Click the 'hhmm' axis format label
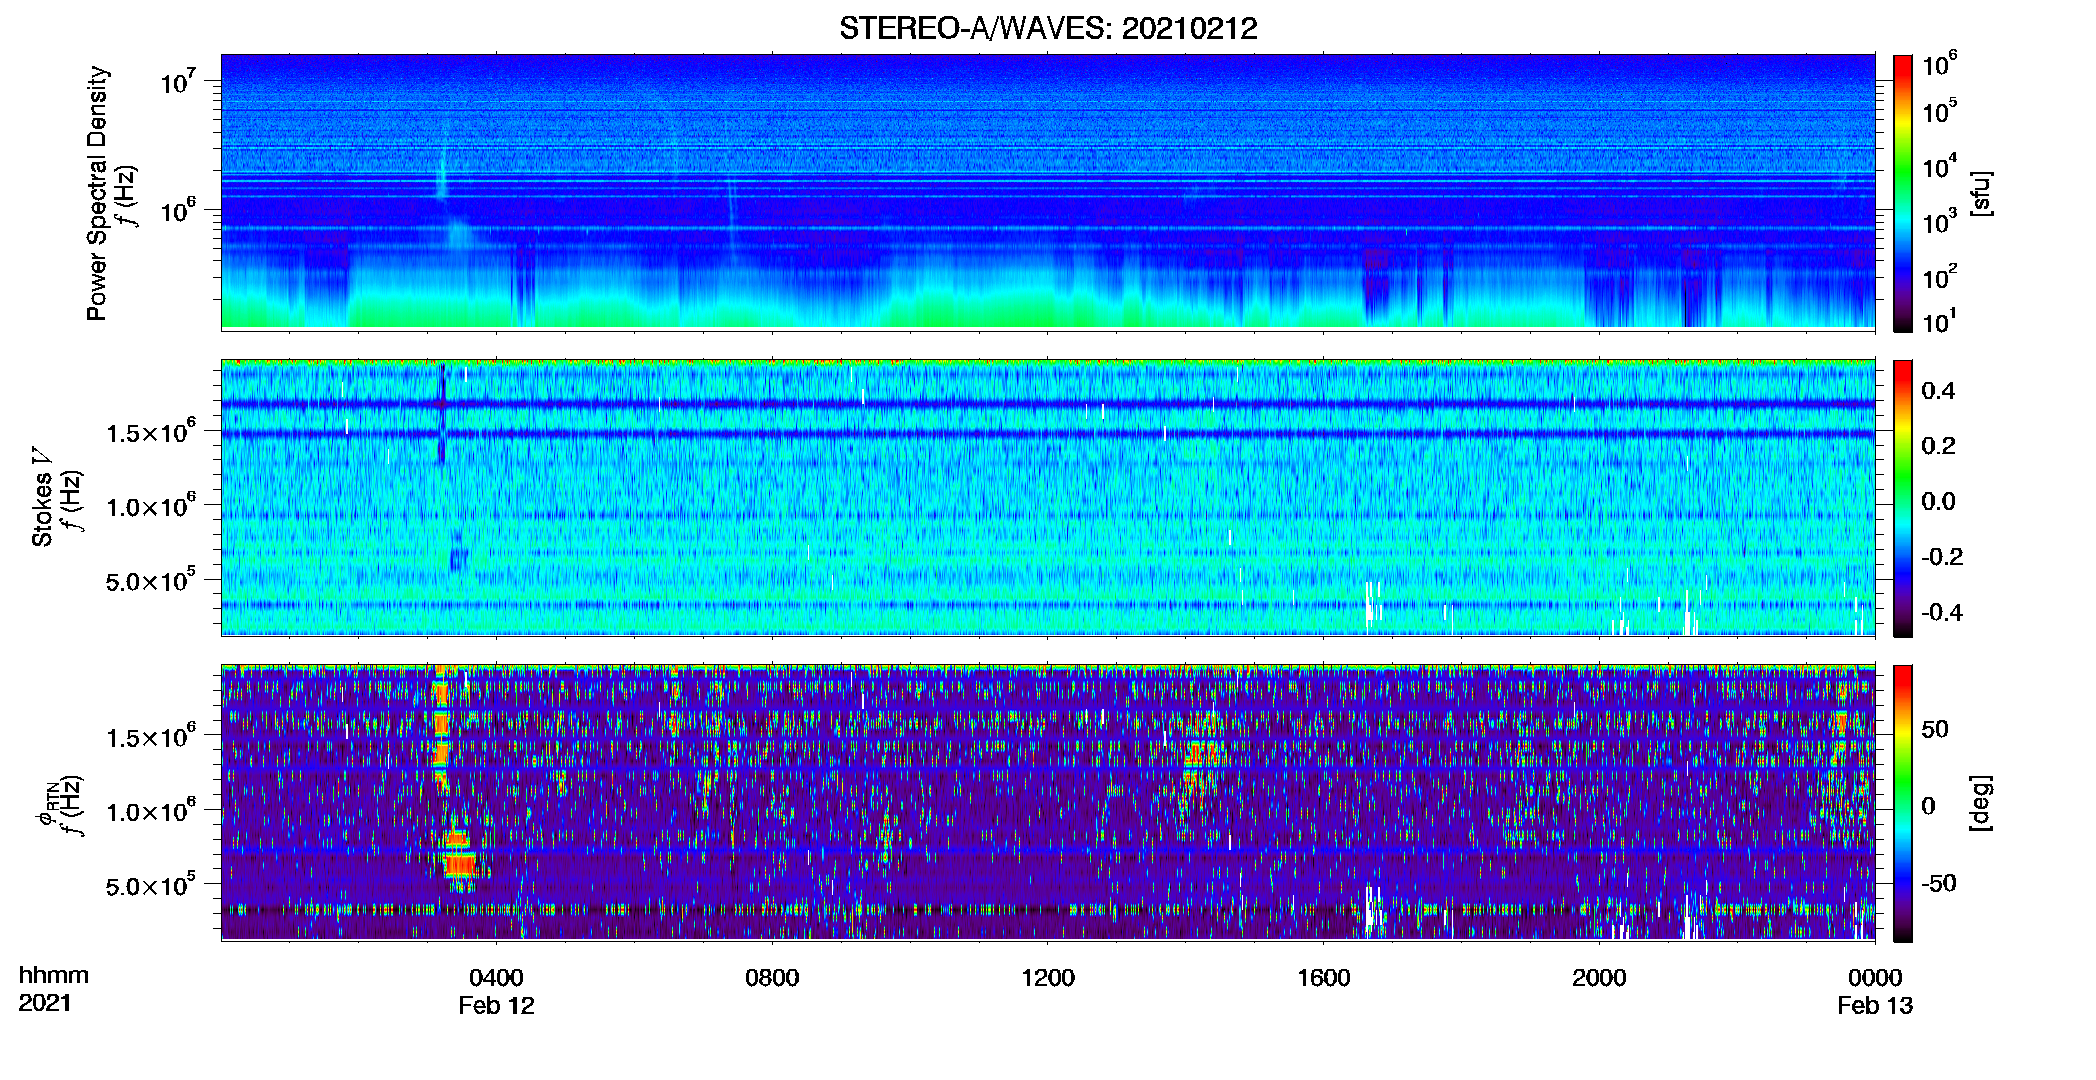Screen dimensions: 2096x1080 coord(54,975)
